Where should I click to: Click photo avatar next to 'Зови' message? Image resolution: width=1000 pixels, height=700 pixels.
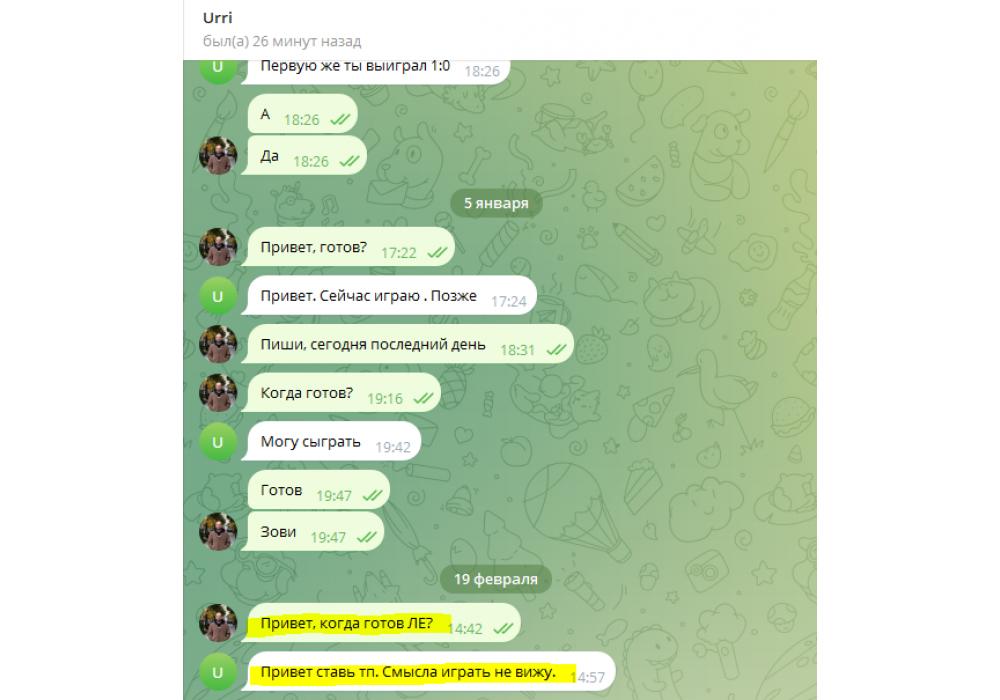(x=218, y=532)
